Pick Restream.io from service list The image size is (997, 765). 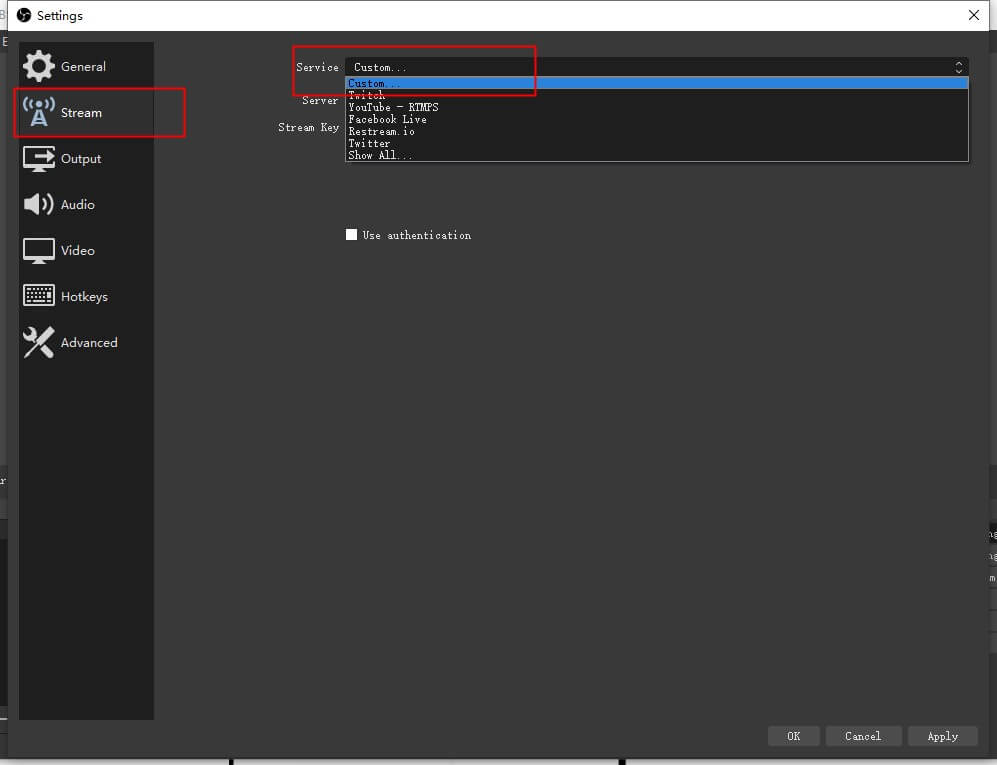click(656, 132)
